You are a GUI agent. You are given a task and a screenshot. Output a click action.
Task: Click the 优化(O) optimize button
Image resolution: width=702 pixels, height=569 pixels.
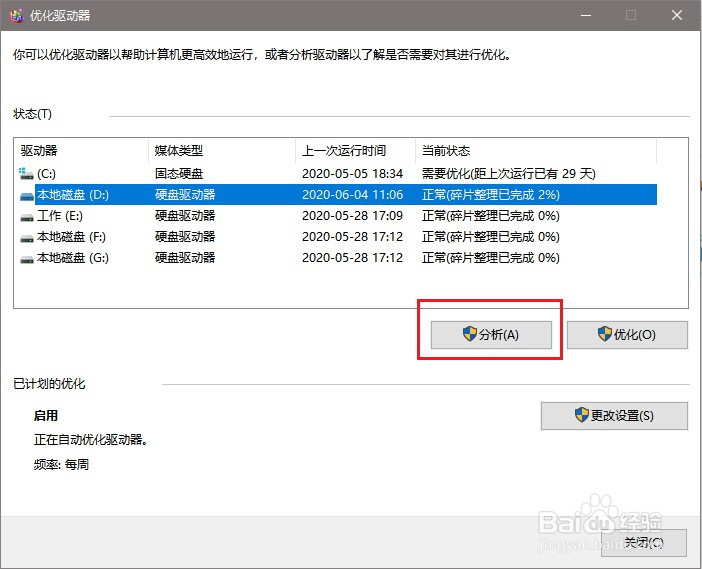[x=627, y=334]
